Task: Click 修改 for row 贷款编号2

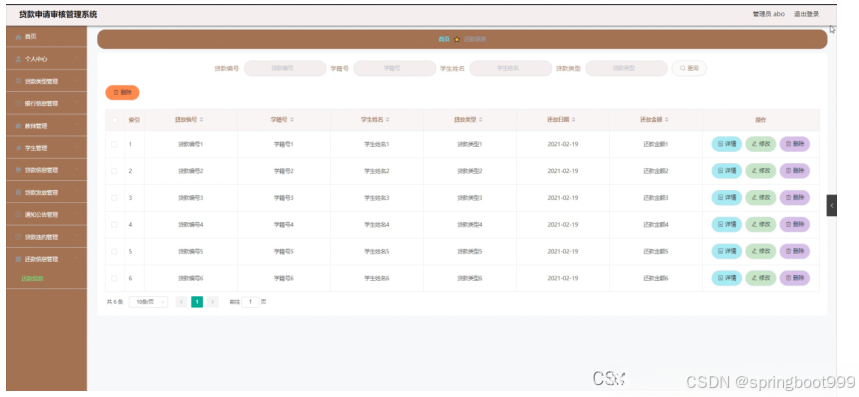Action: click(760, 171)
